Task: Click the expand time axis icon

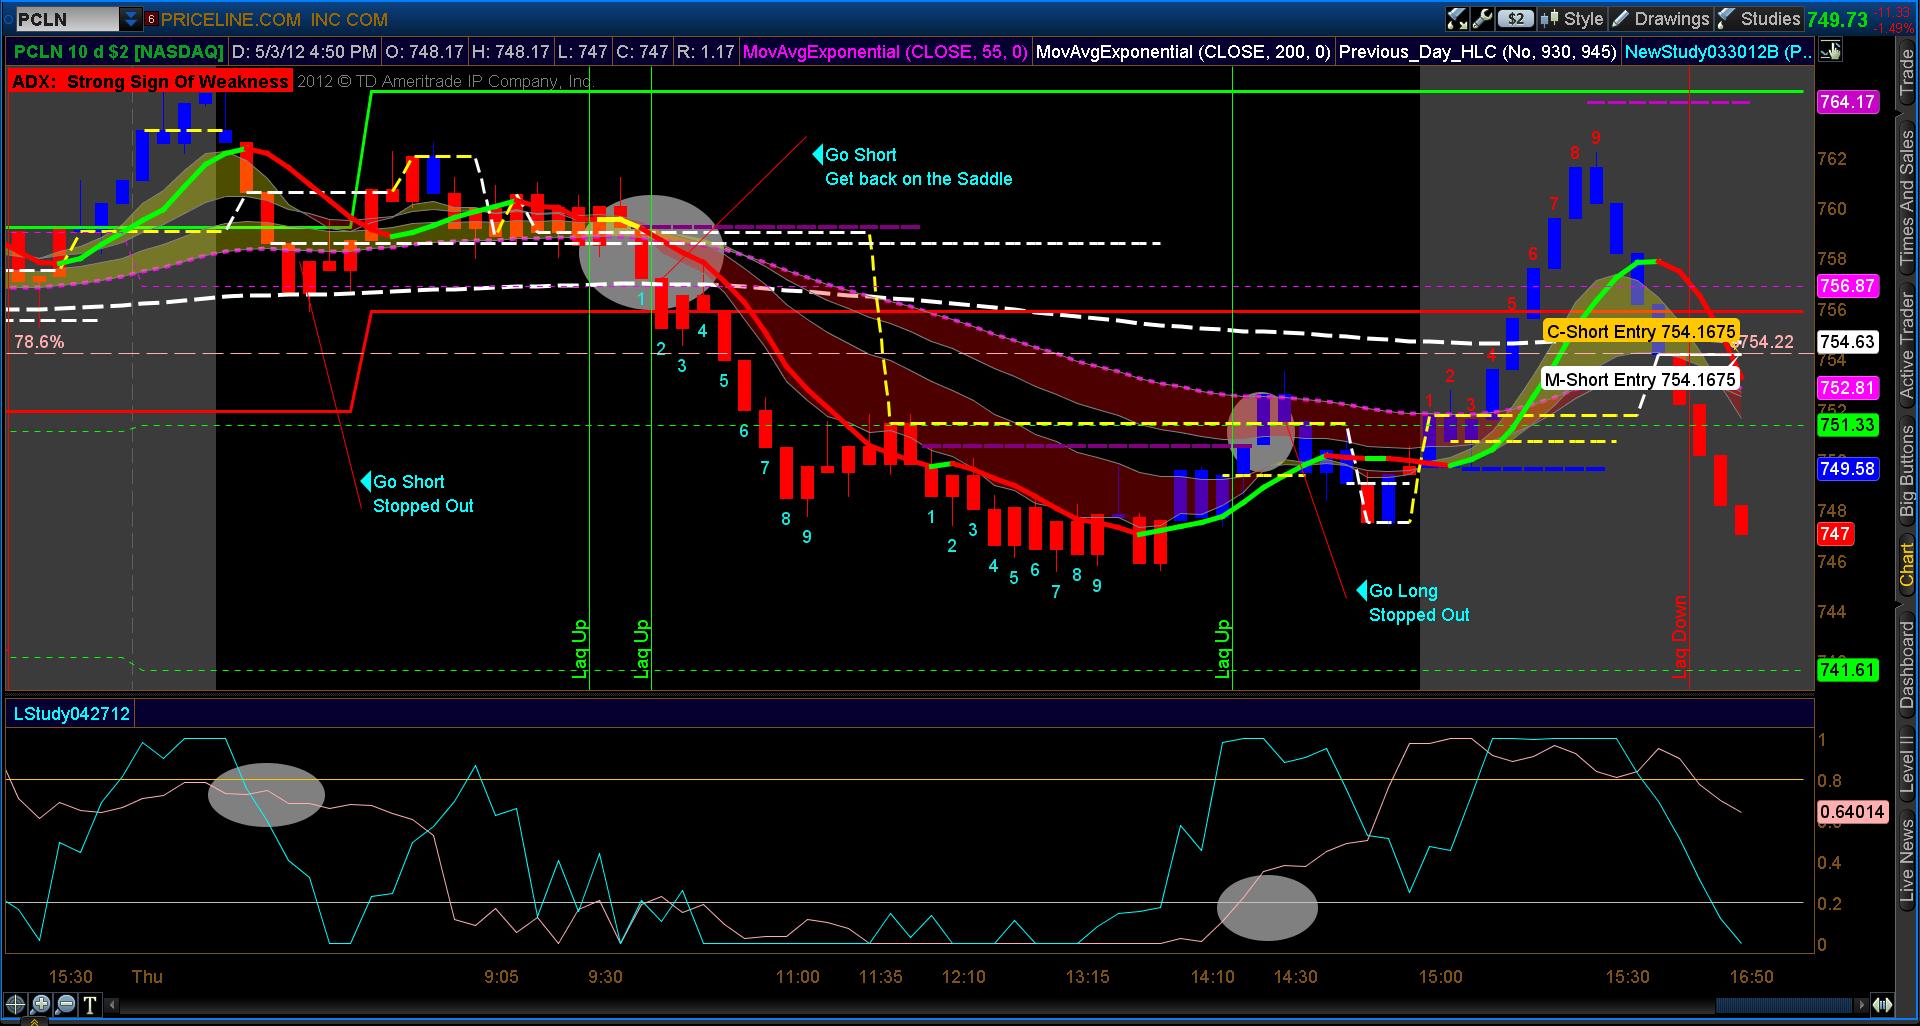Action: click(x=1884, y=1005)
